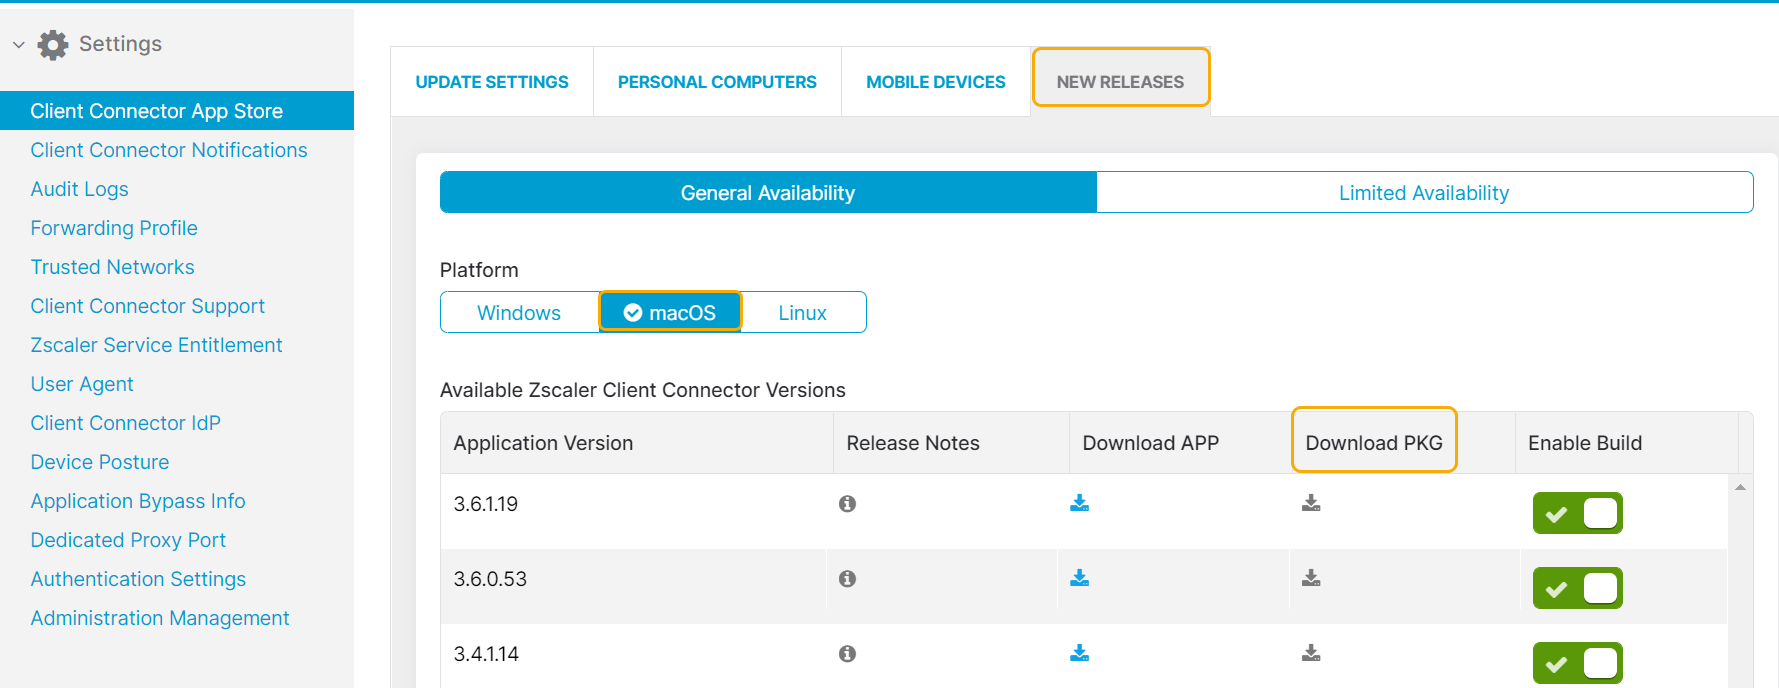Open release notes info for version 3.6.0.53

pos(847,579)
